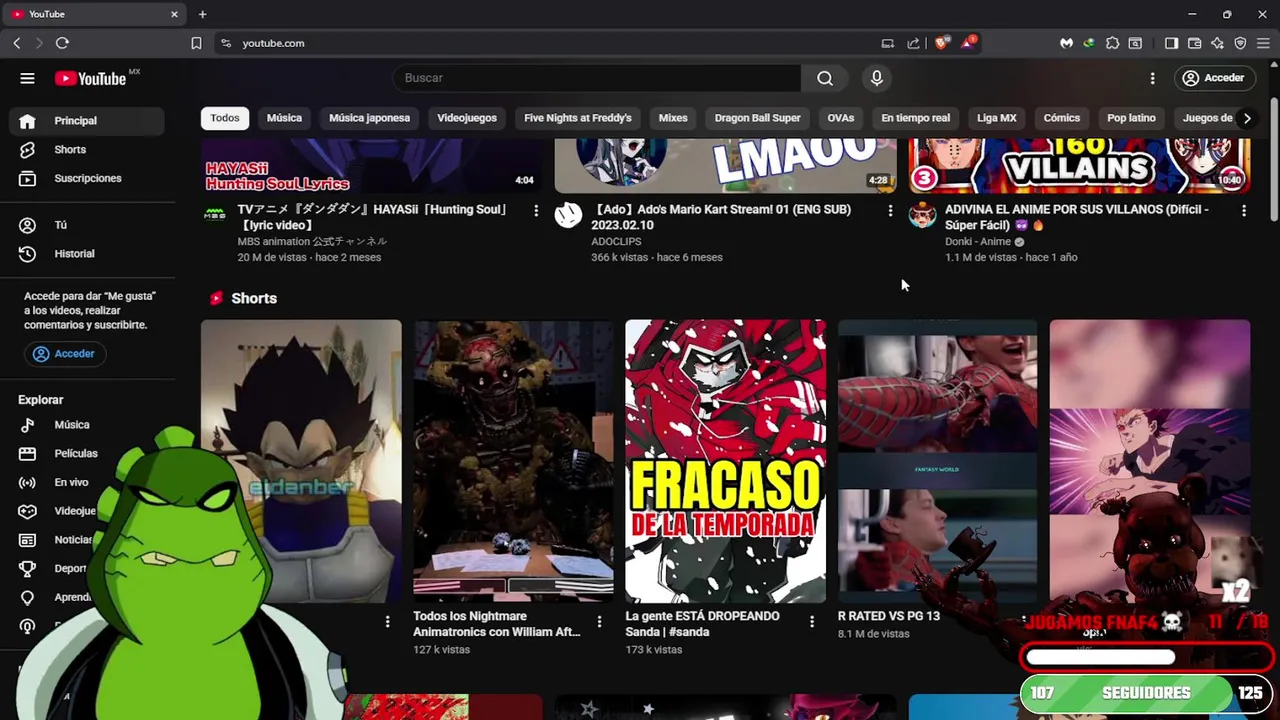This screenshot has width=1280, height=720.
Task: Open a new browser tab
Action: point(202,14)
